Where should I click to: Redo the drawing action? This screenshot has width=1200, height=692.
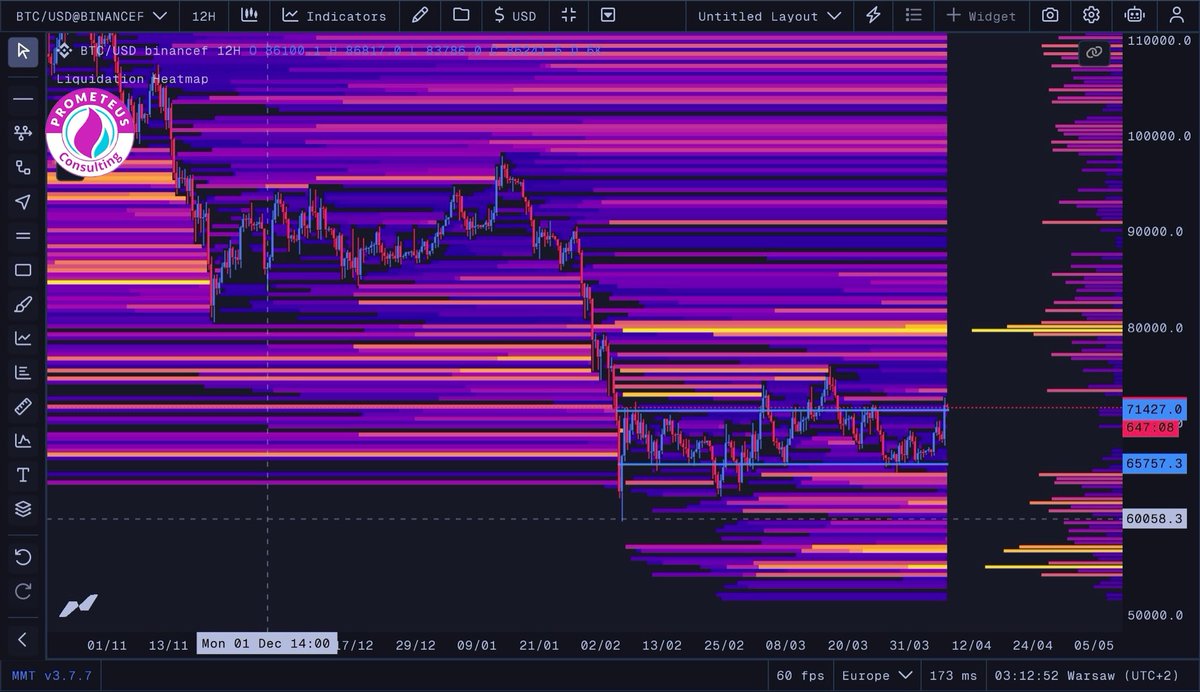click(23, 591)
